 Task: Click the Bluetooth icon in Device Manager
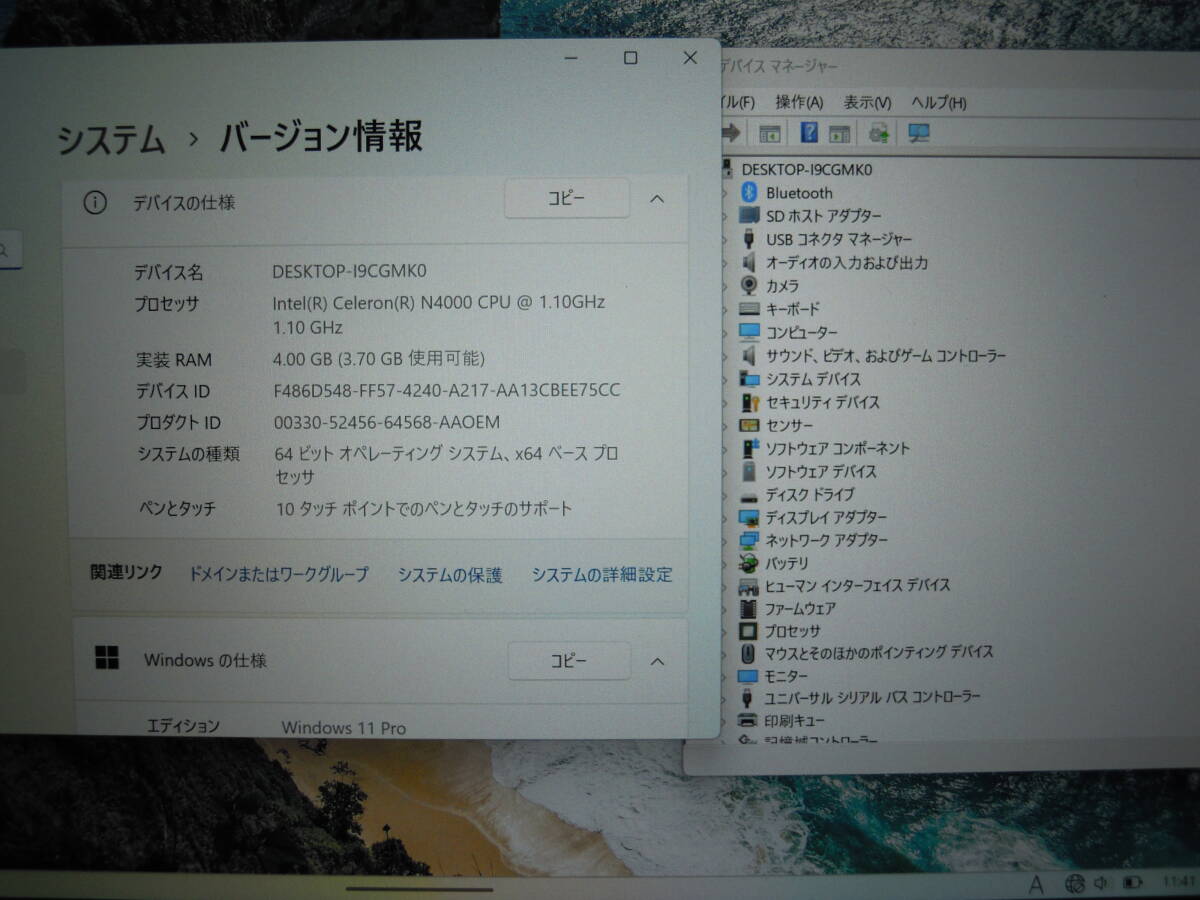[x=750, y=192]
